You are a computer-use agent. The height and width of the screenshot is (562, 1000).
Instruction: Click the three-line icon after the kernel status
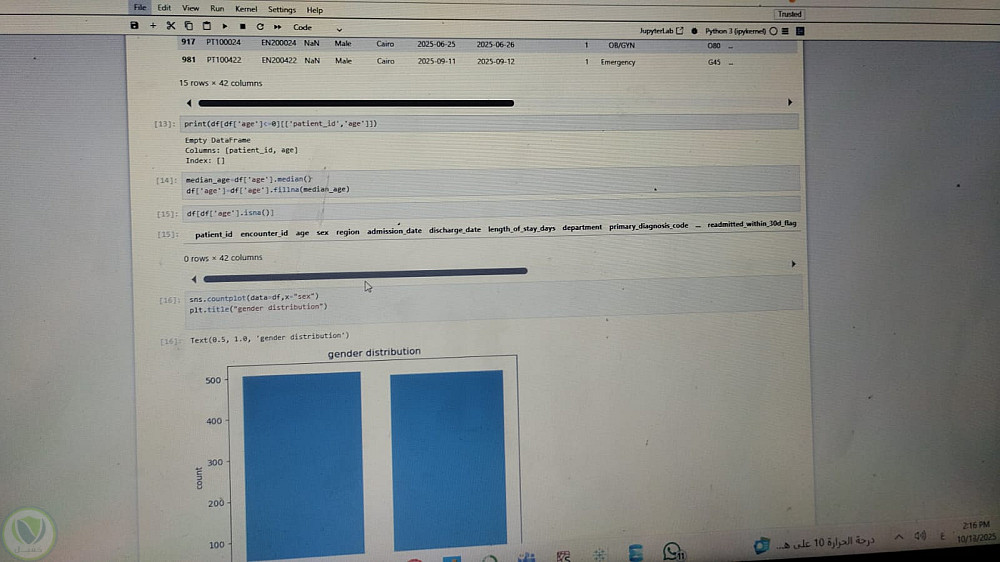pos(785,31)
